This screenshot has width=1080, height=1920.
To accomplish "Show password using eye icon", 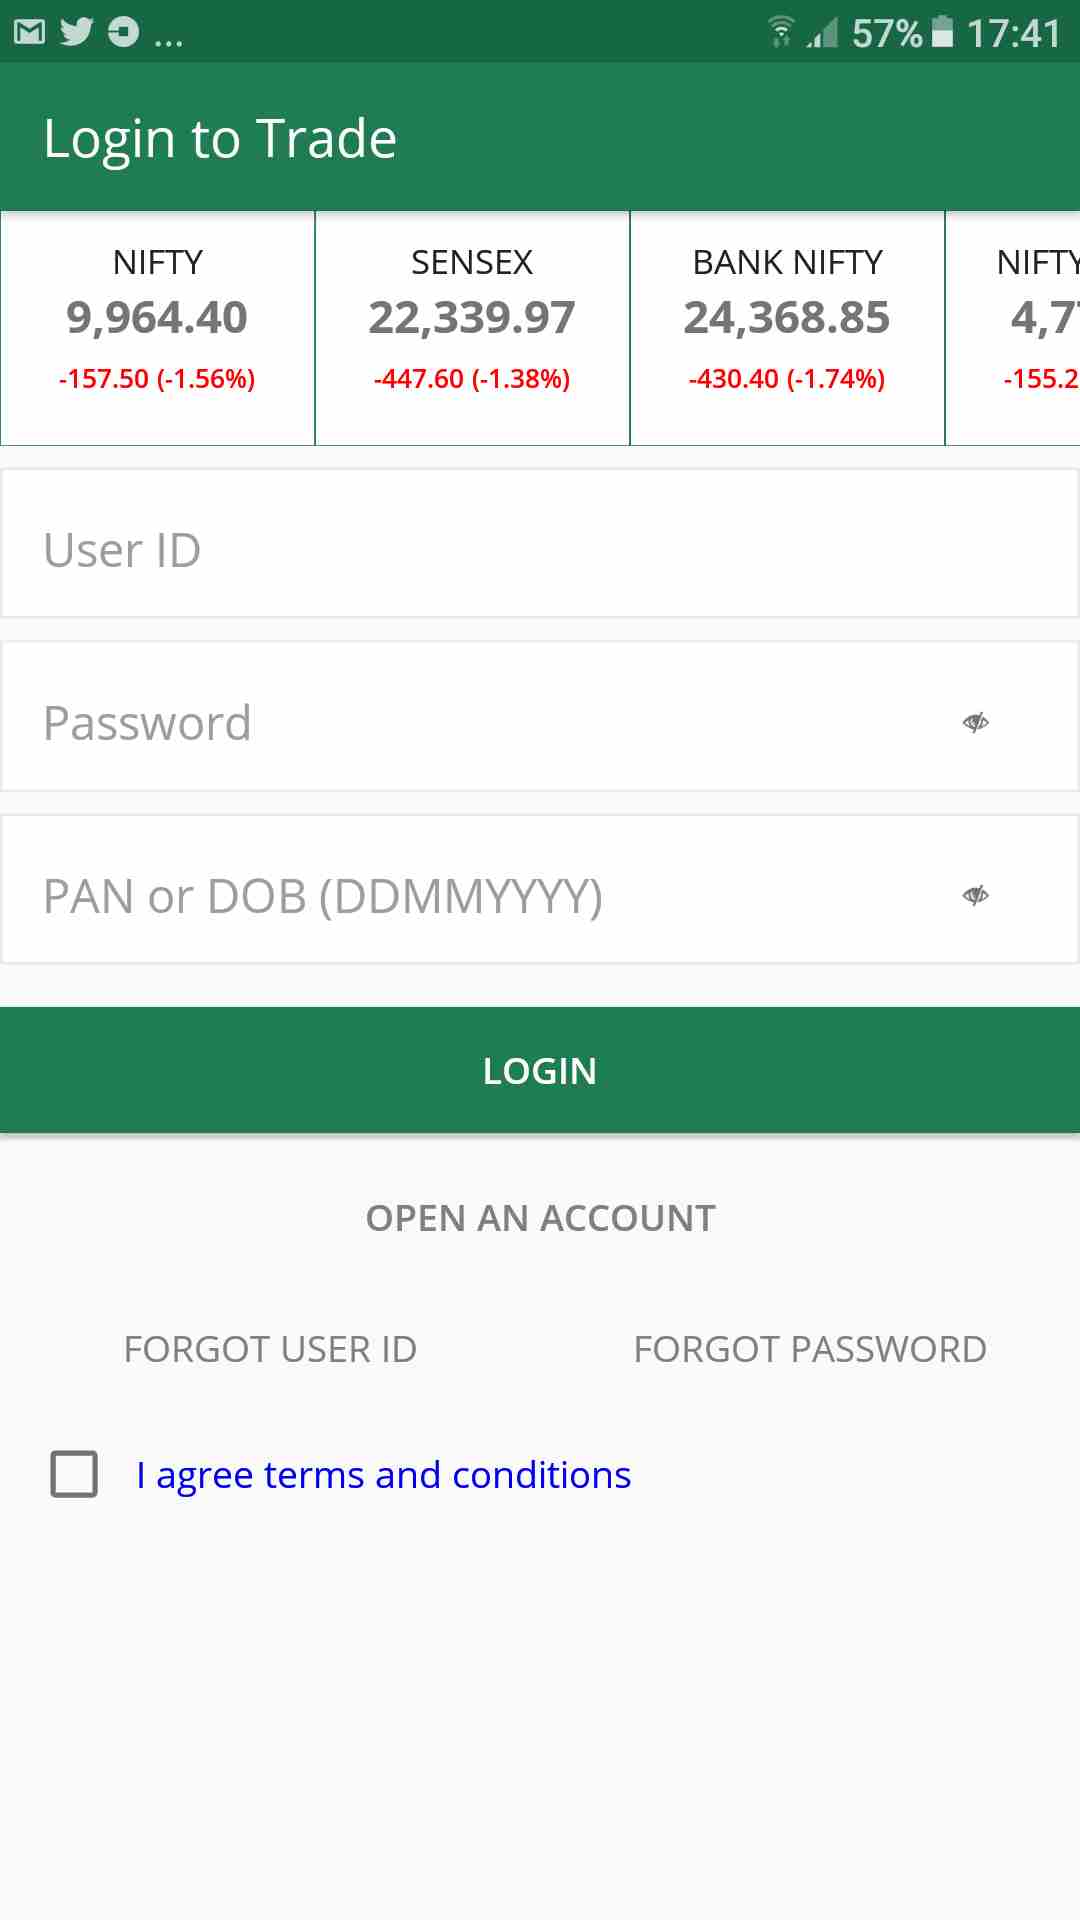I will pyautogui.click(x=975, y=722).
